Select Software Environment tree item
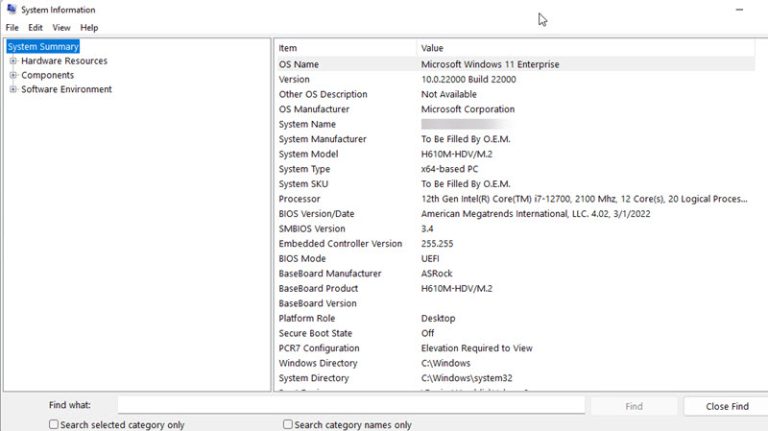The width and height of the screenshot is (768, 431). pos(67,89)
